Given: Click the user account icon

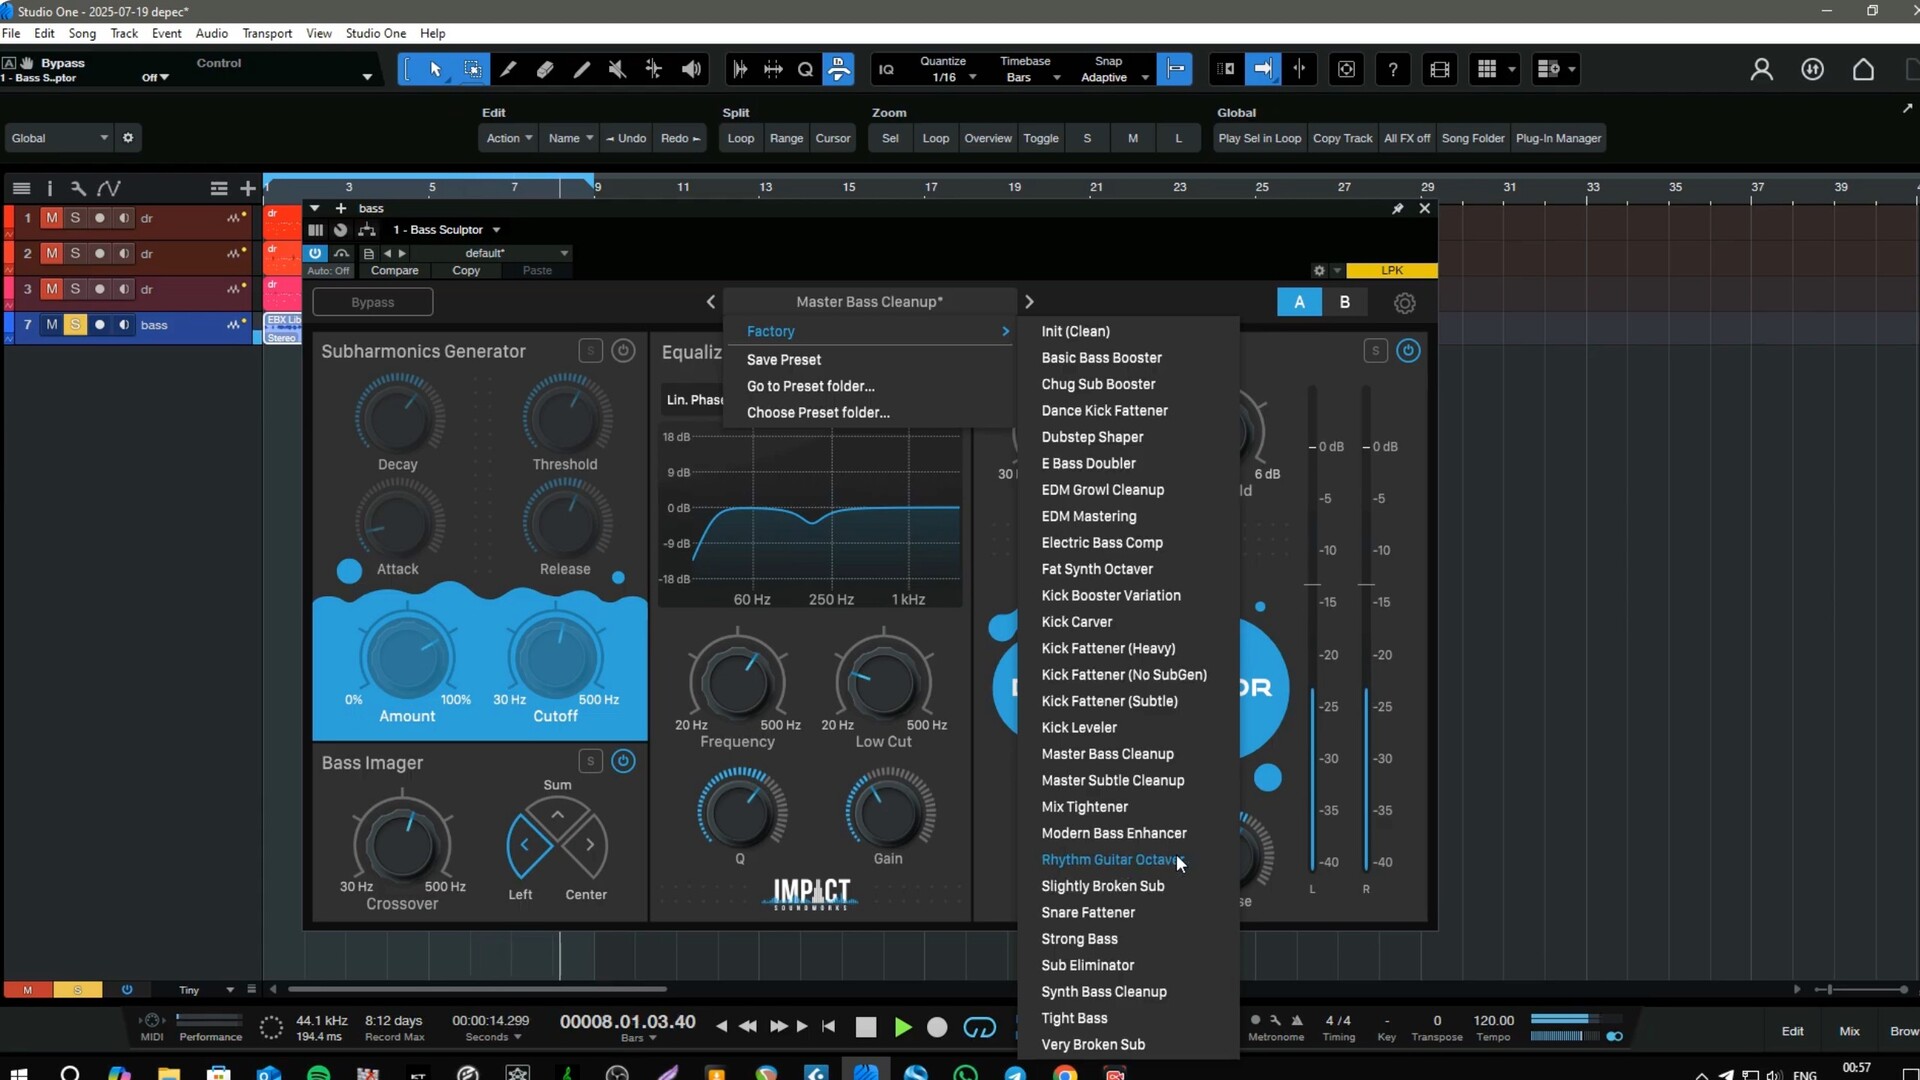Looking at the screenshot, I should tap(1761, 69).
